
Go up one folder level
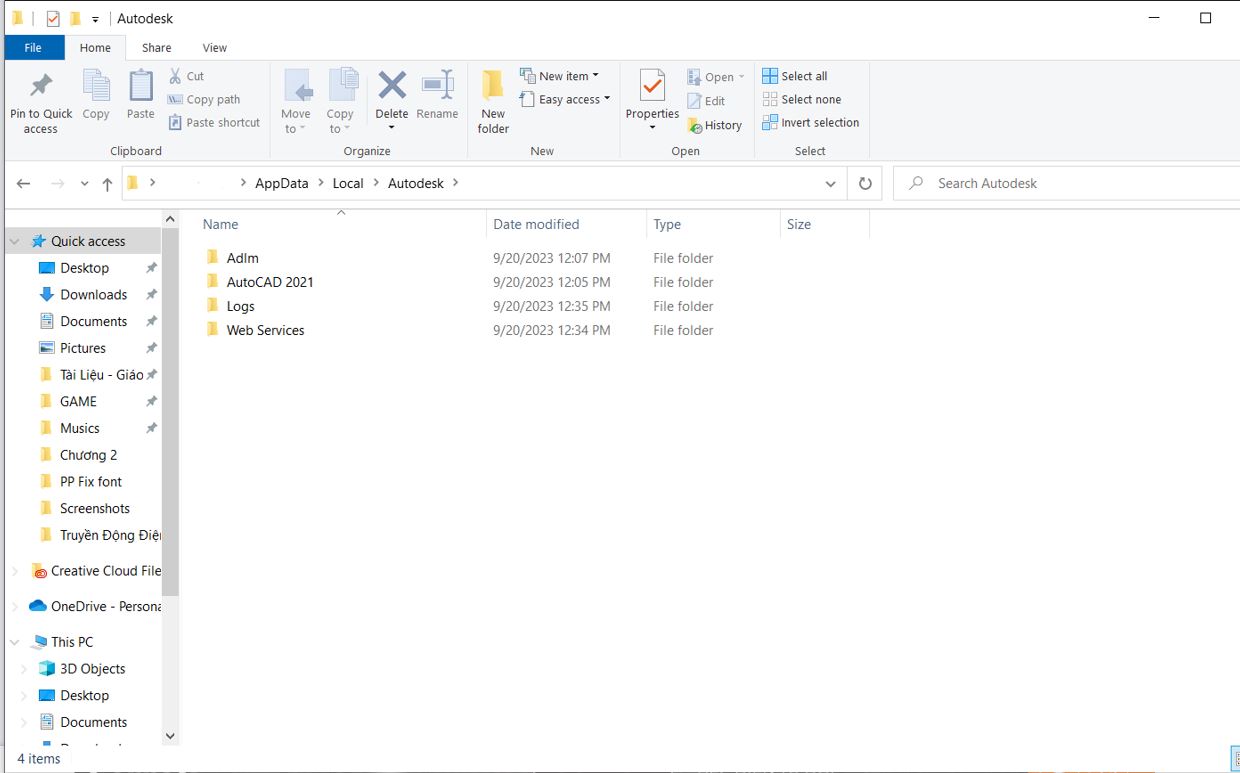(107, 184)
